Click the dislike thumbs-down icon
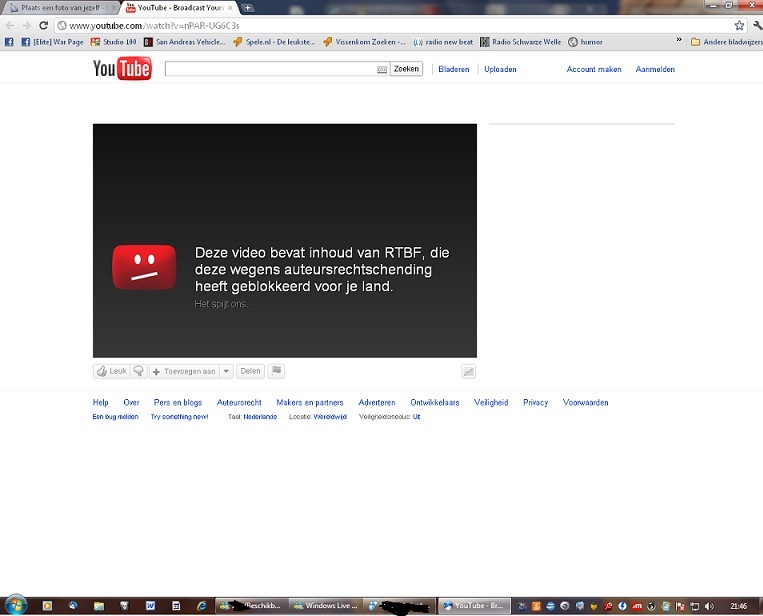Image resolution: width=763 pixels, height=616 pixels. point(139,371)
